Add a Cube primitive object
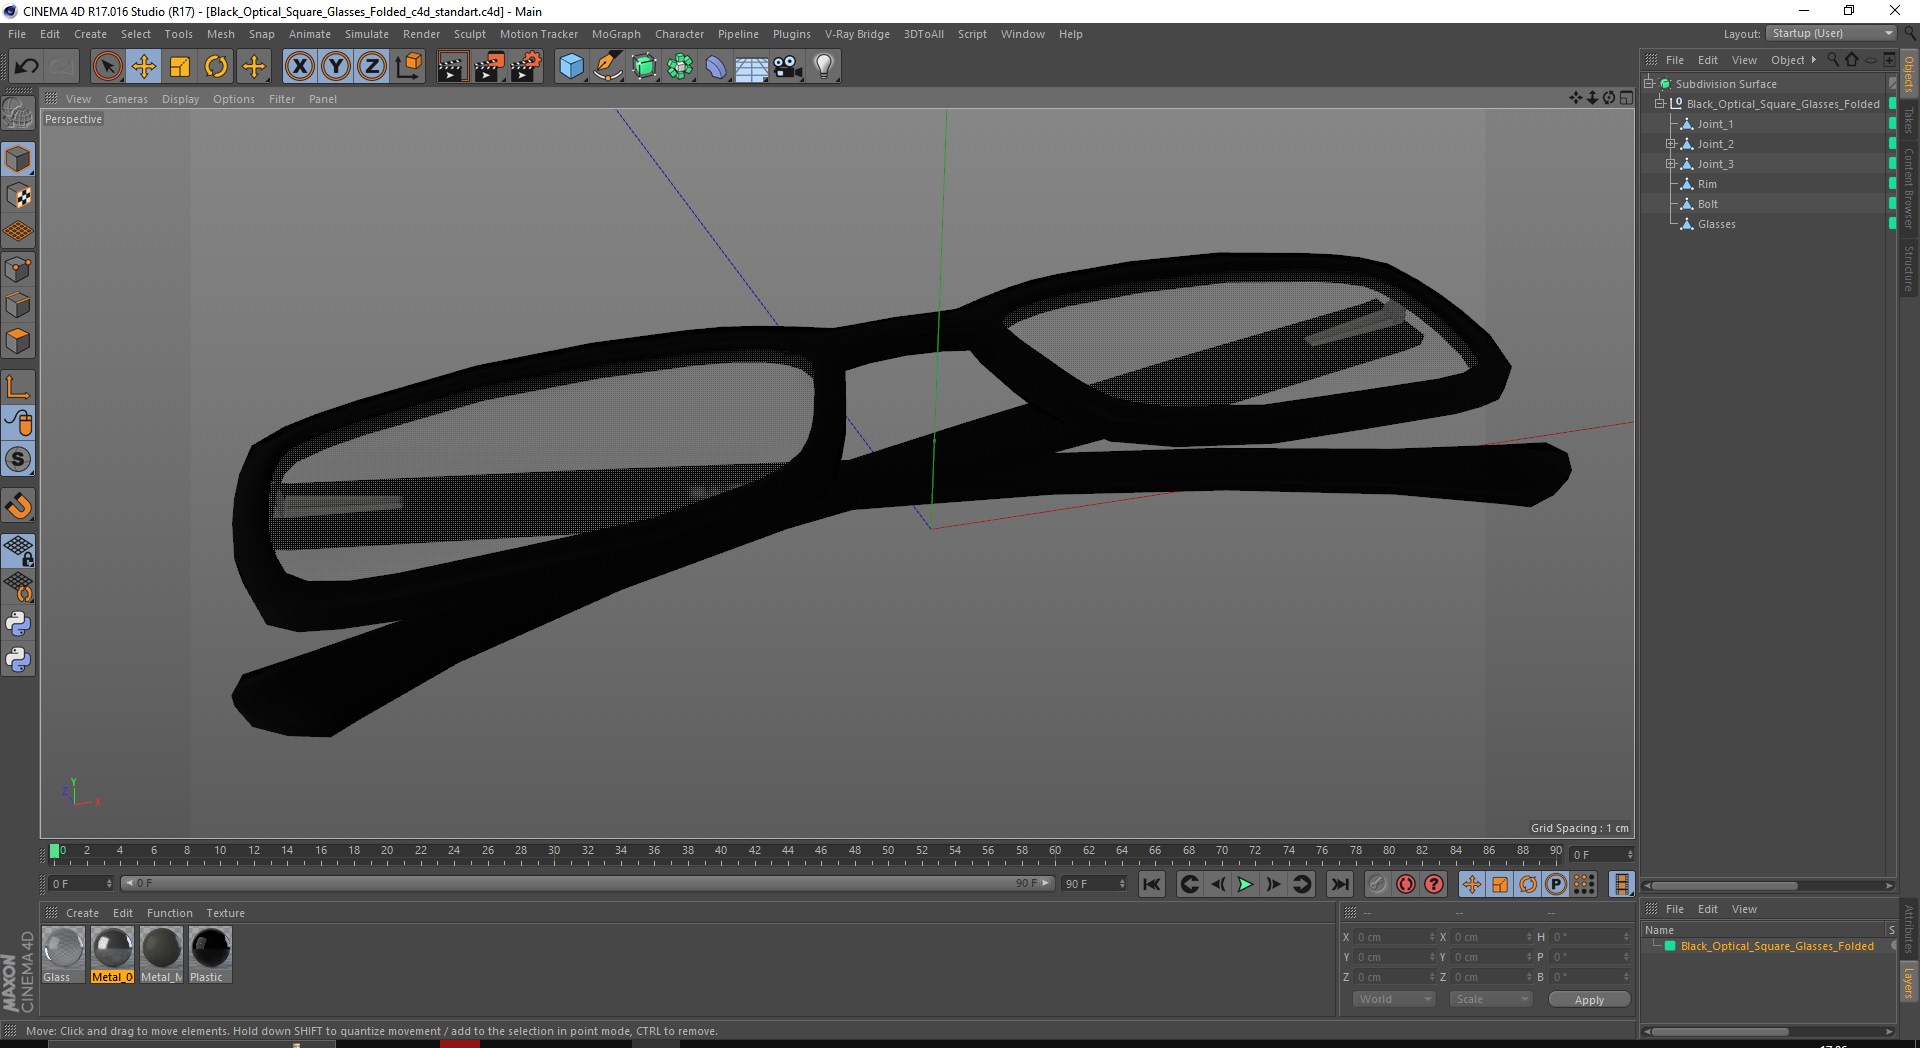1920x1048 pixels. [x=571, y=67]
